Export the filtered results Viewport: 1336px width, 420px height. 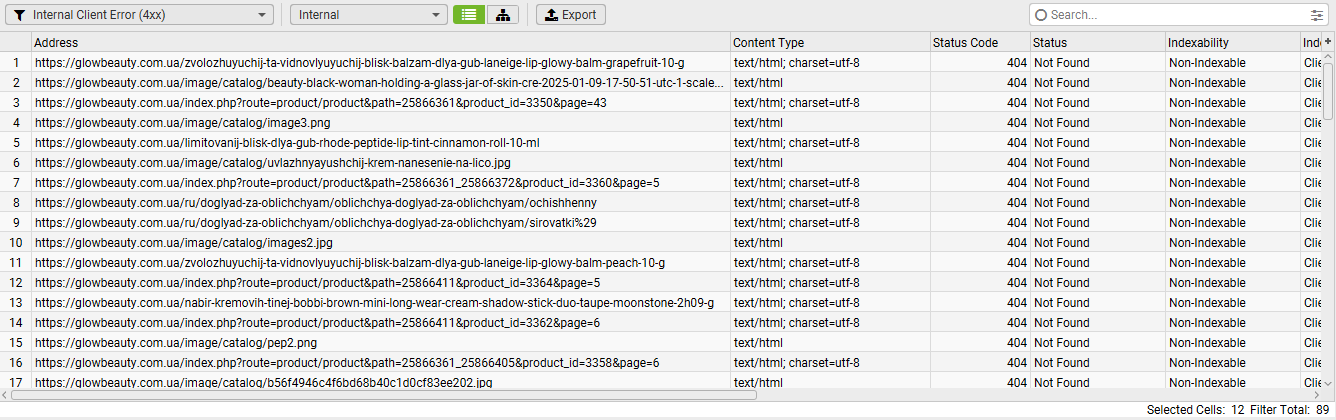click(570, 15)
